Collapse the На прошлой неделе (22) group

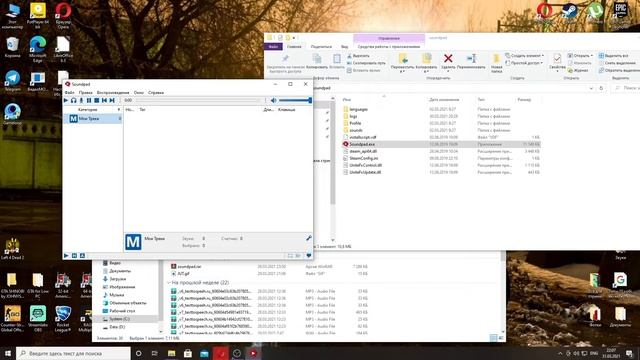(169, 282)
